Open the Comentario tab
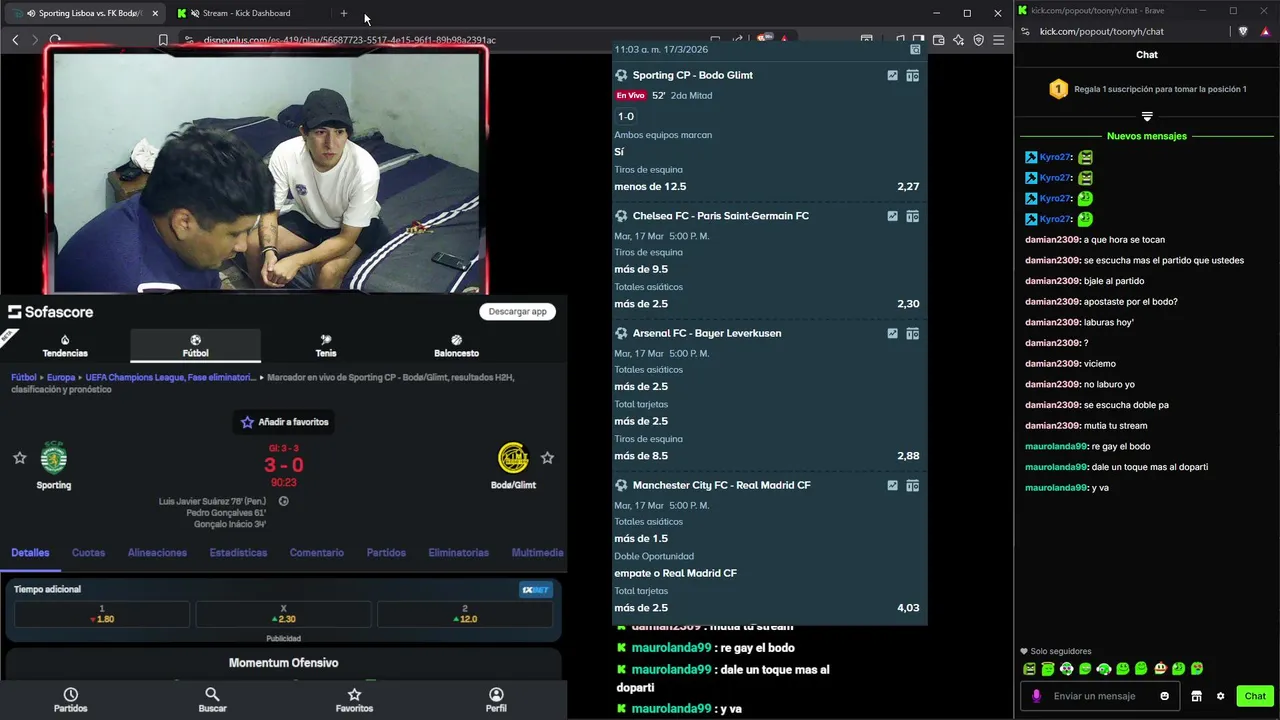The width and height of the screenshot is (1280, 720). coord(316,552)
